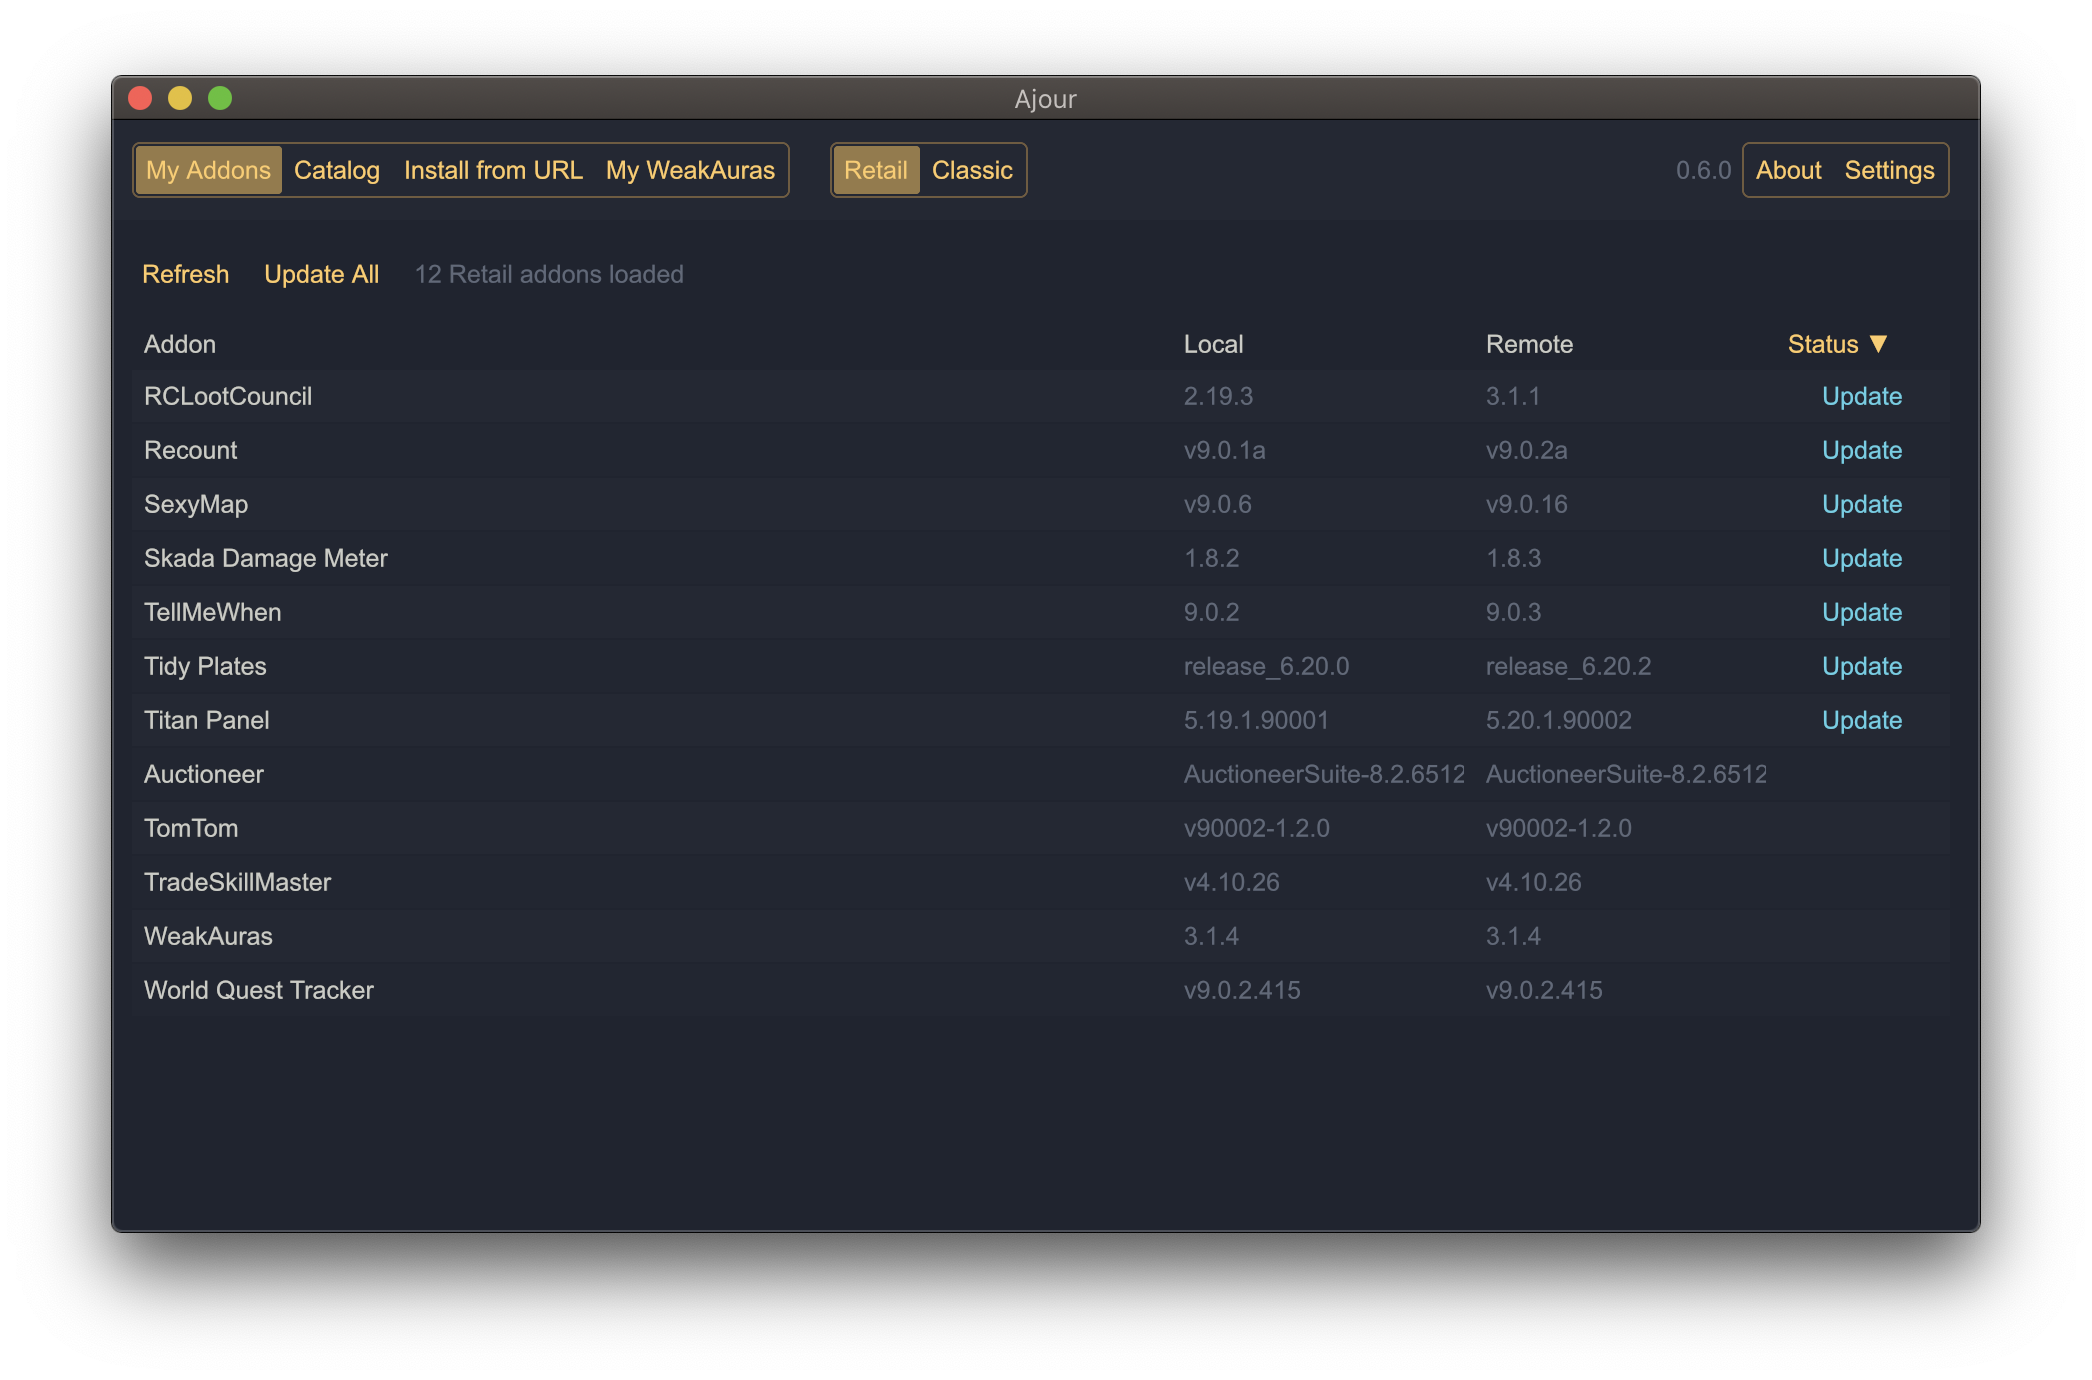2092x1380 pixels.
Task: Click the Update button for Skada Damage Meter
Action: [x=1861, y=558]
